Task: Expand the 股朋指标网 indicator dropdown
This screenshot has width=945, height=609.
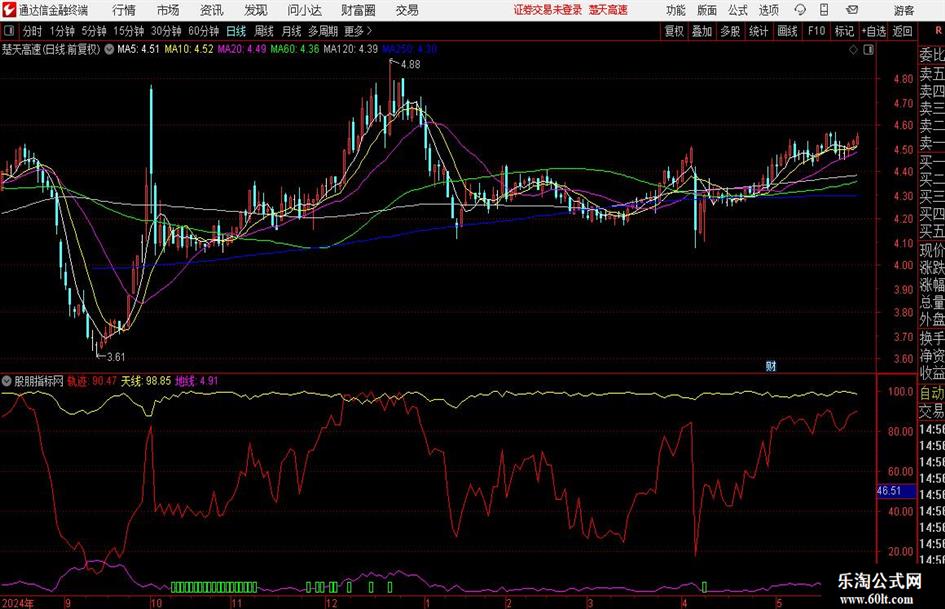Action: [x=7, y=381]
